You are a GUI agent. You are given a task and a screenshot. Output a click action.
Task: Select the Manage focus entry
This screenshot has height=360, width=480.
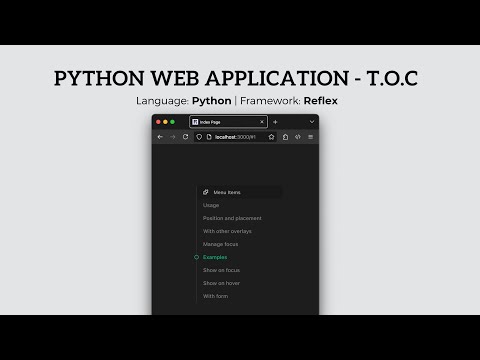pyautogui.click(x=220, y=244)
